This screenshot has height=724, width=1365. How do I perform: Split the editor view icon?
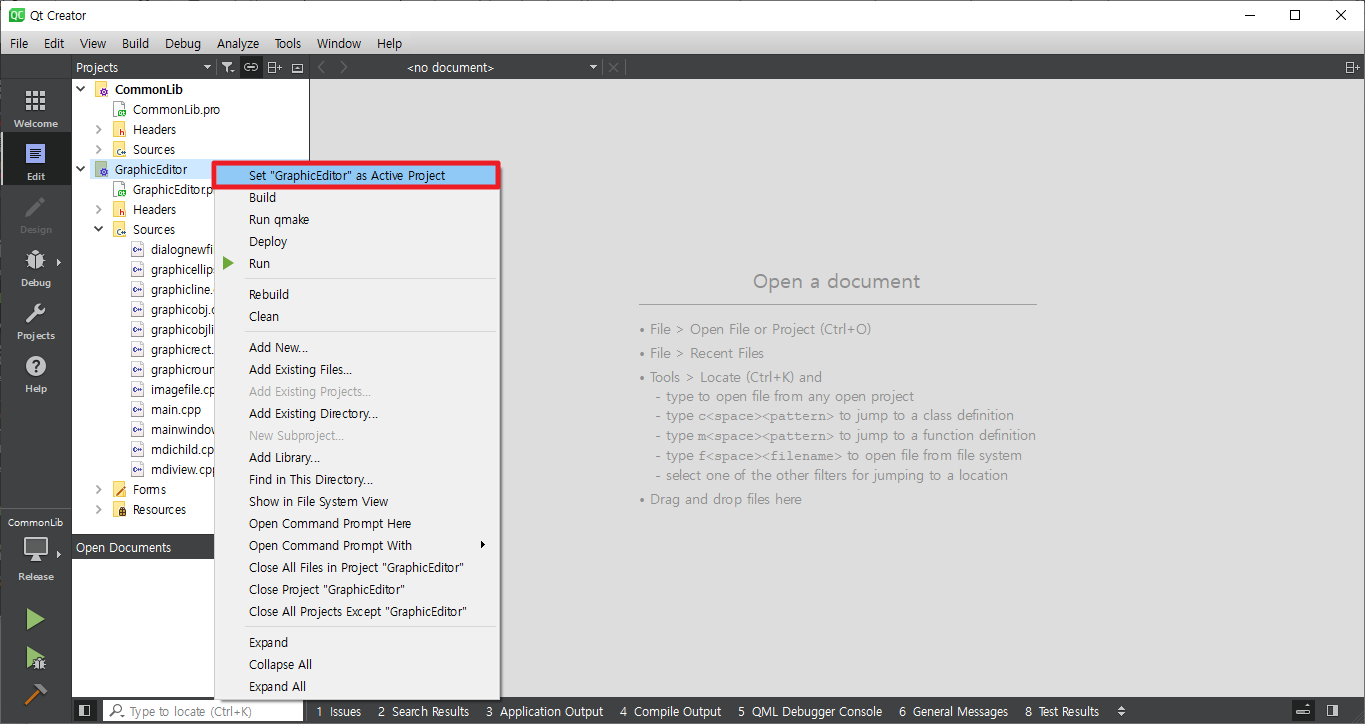pyautogui.click(x=1352, y=67)
